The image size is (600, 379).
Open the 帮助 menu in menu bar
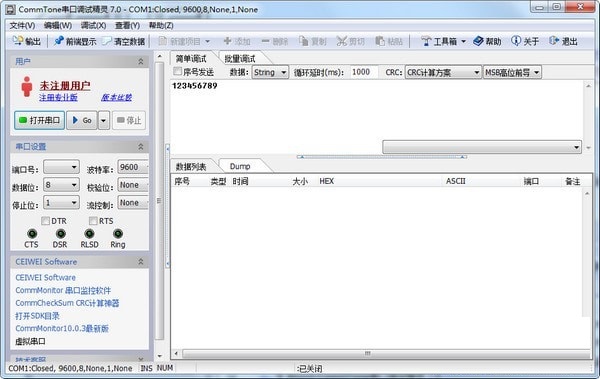coord(161,25)
